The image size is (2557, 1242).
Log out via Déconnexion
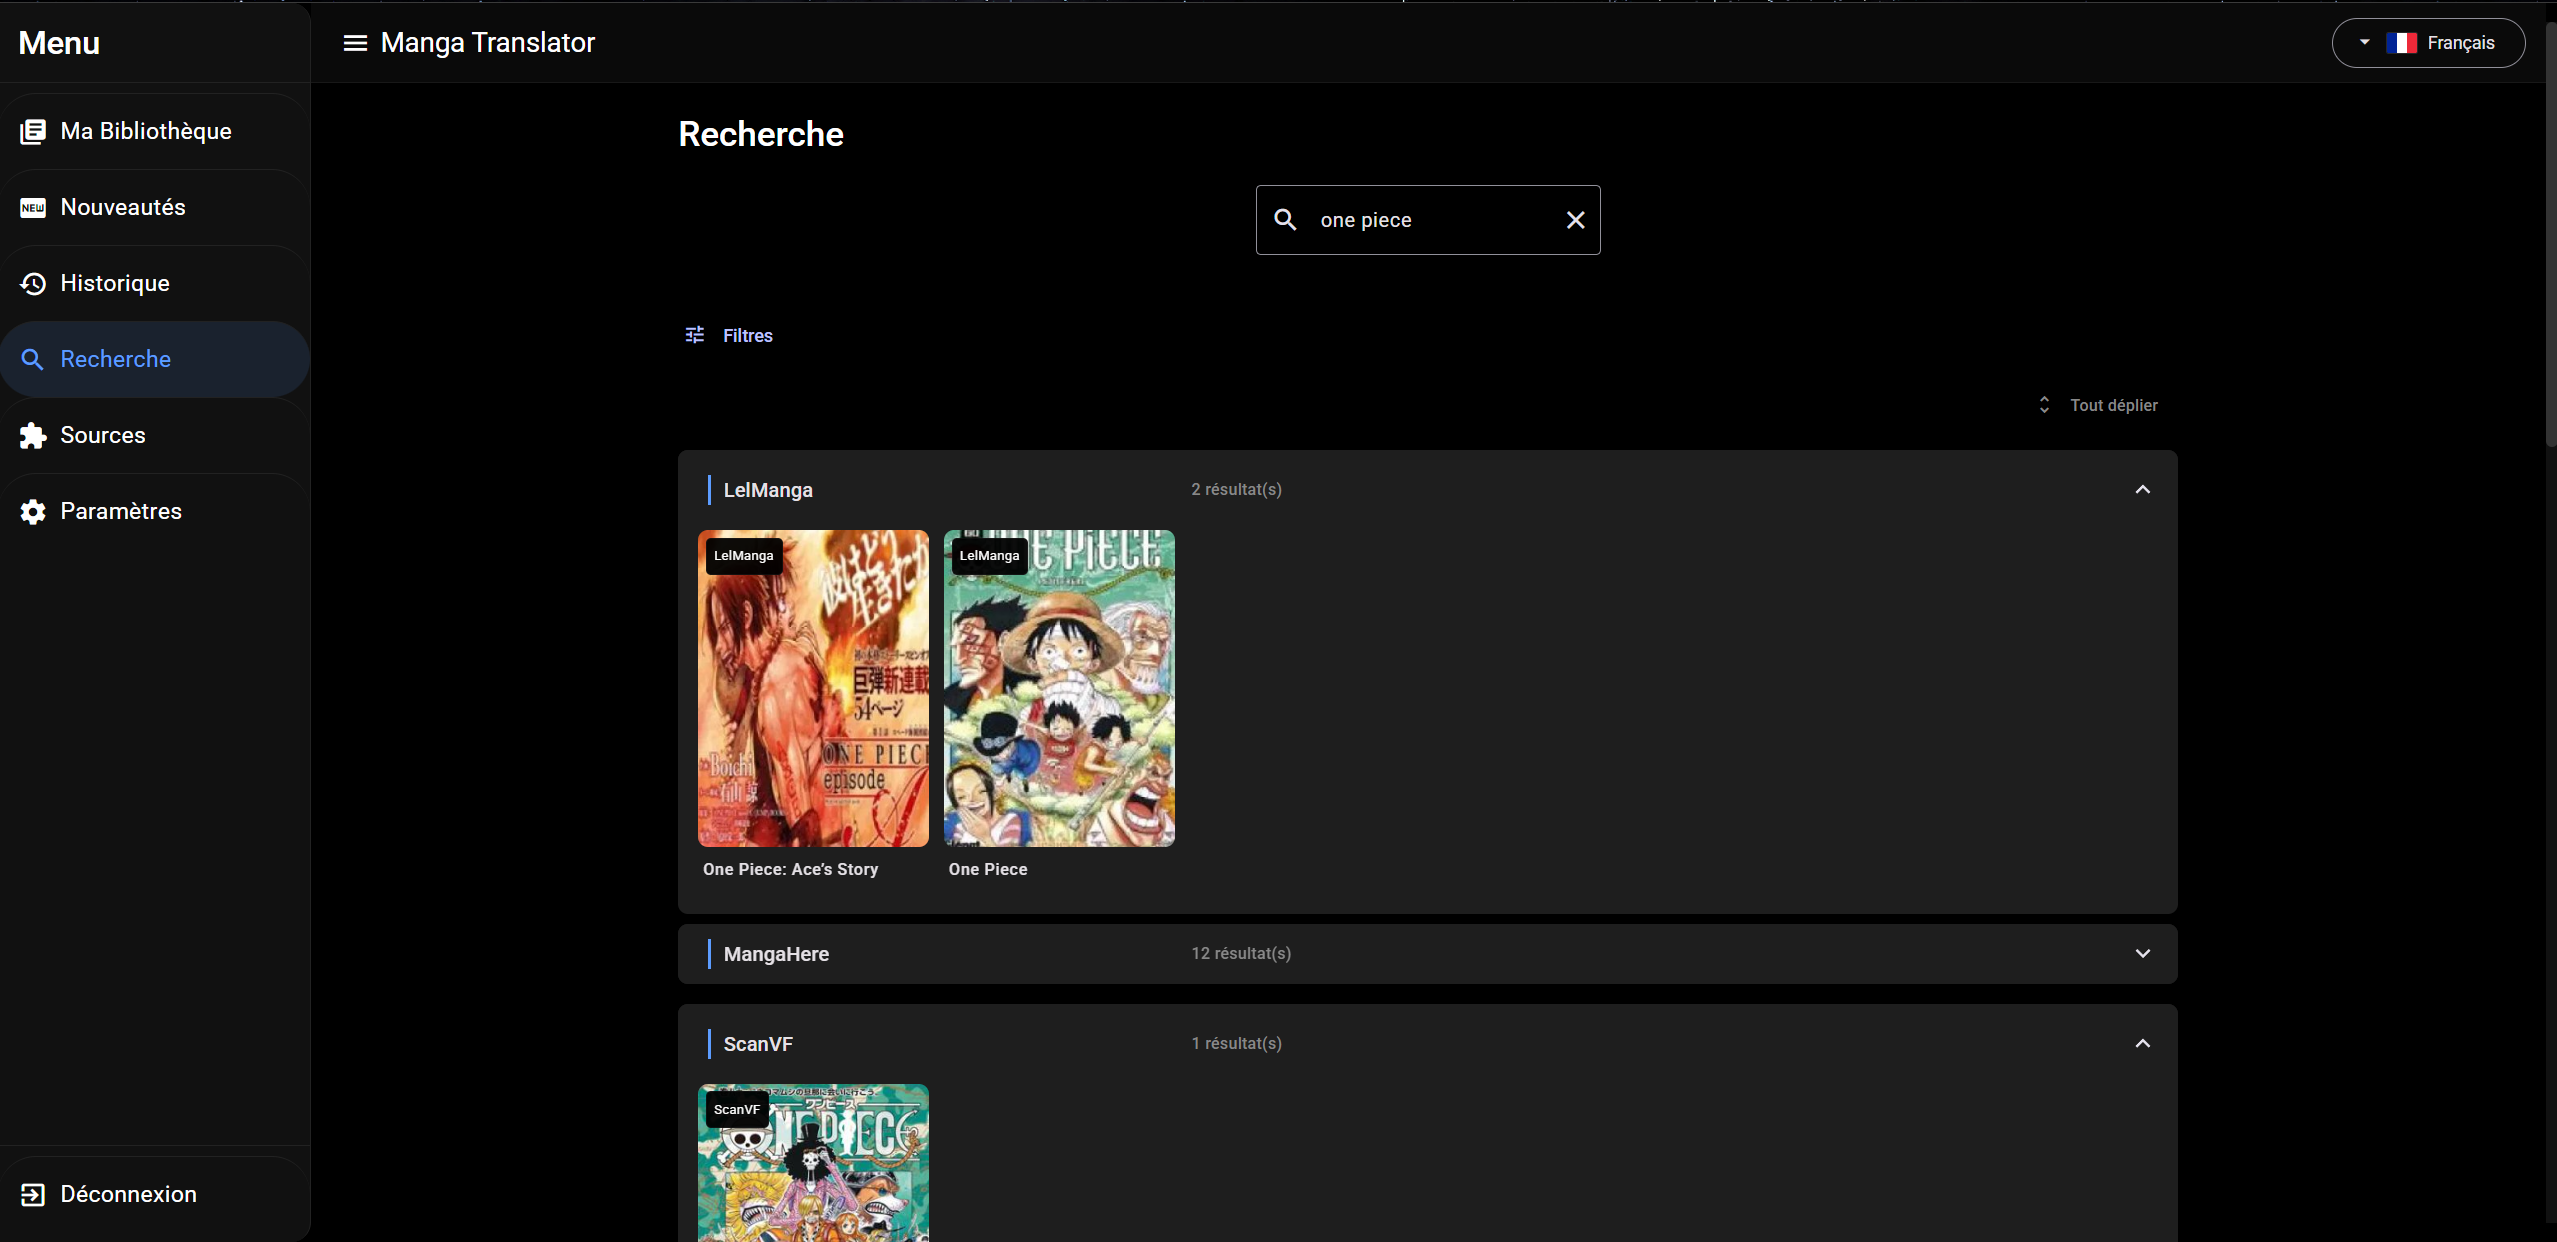155,1194
